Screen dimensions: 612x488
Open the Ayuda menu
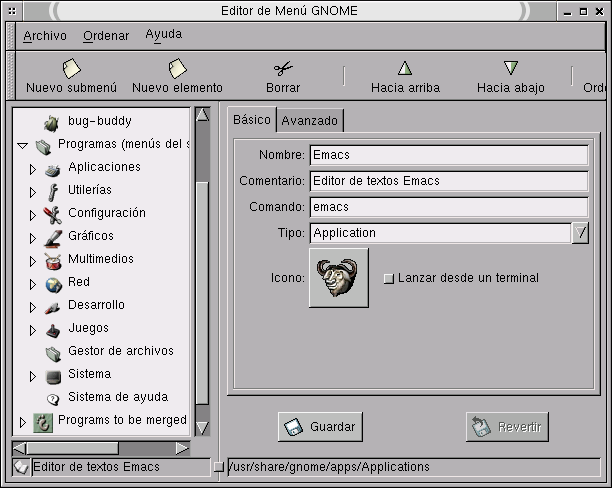[x=164, y=35]
